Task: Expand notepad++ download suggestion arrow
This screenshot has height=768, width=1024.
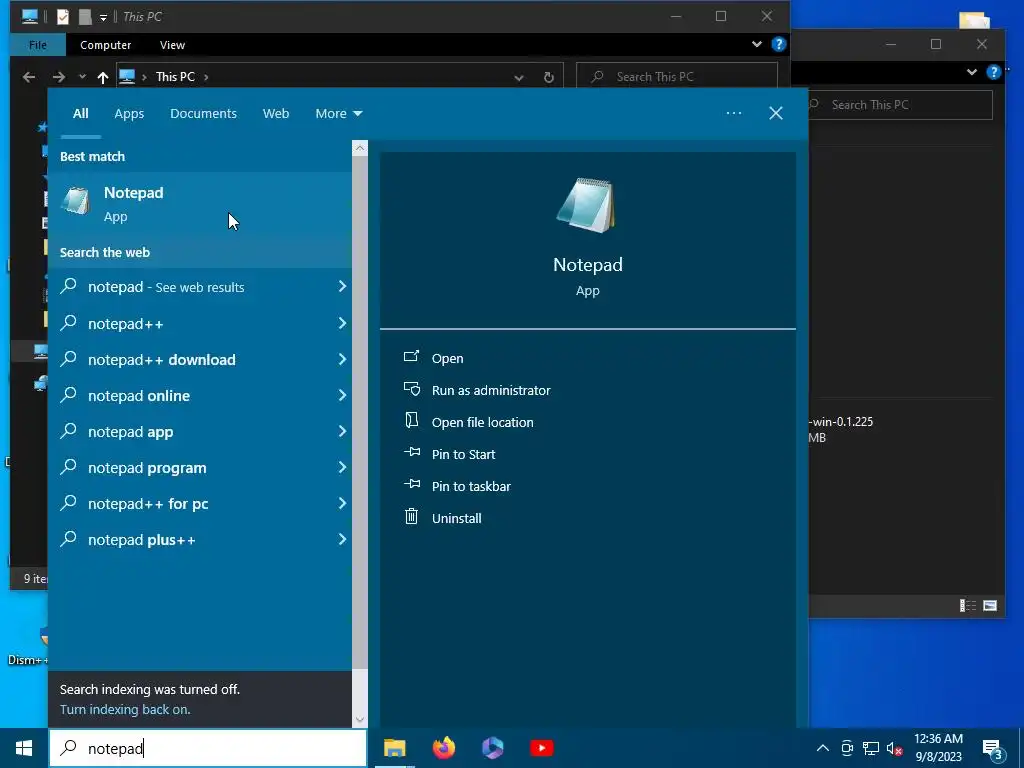Action: [x=342, y=359]
